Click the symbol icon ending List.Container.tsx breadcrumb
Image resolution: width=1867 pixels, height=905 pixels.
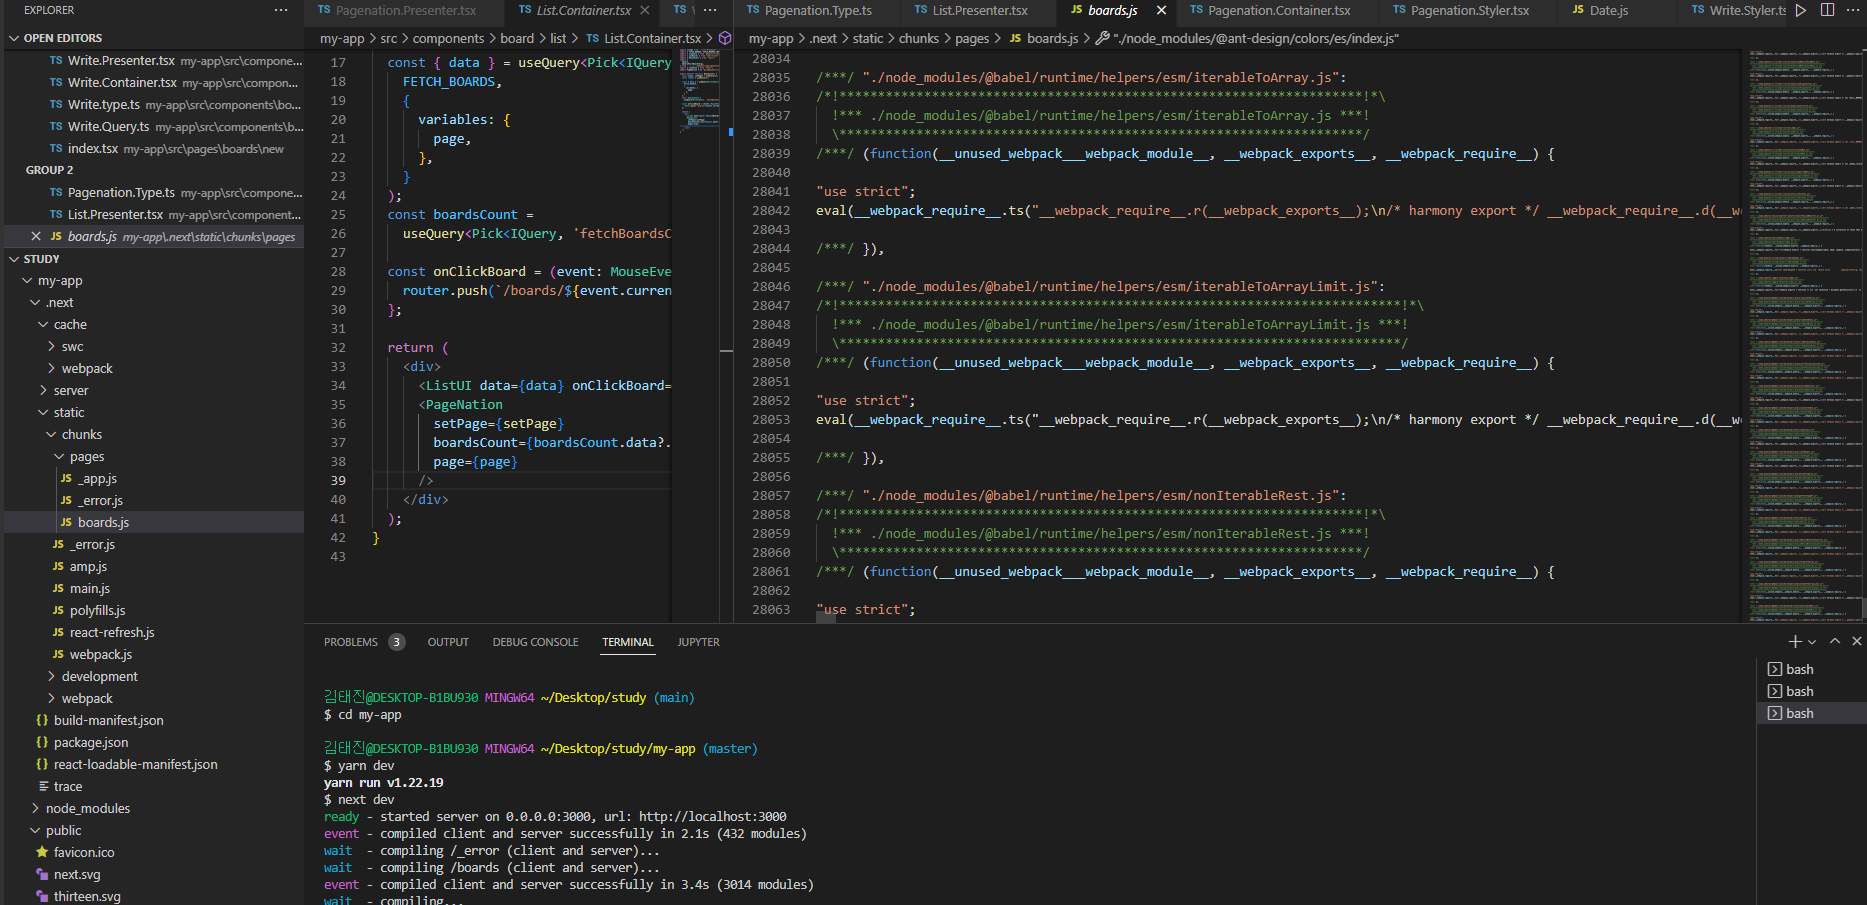pos(726,38)
